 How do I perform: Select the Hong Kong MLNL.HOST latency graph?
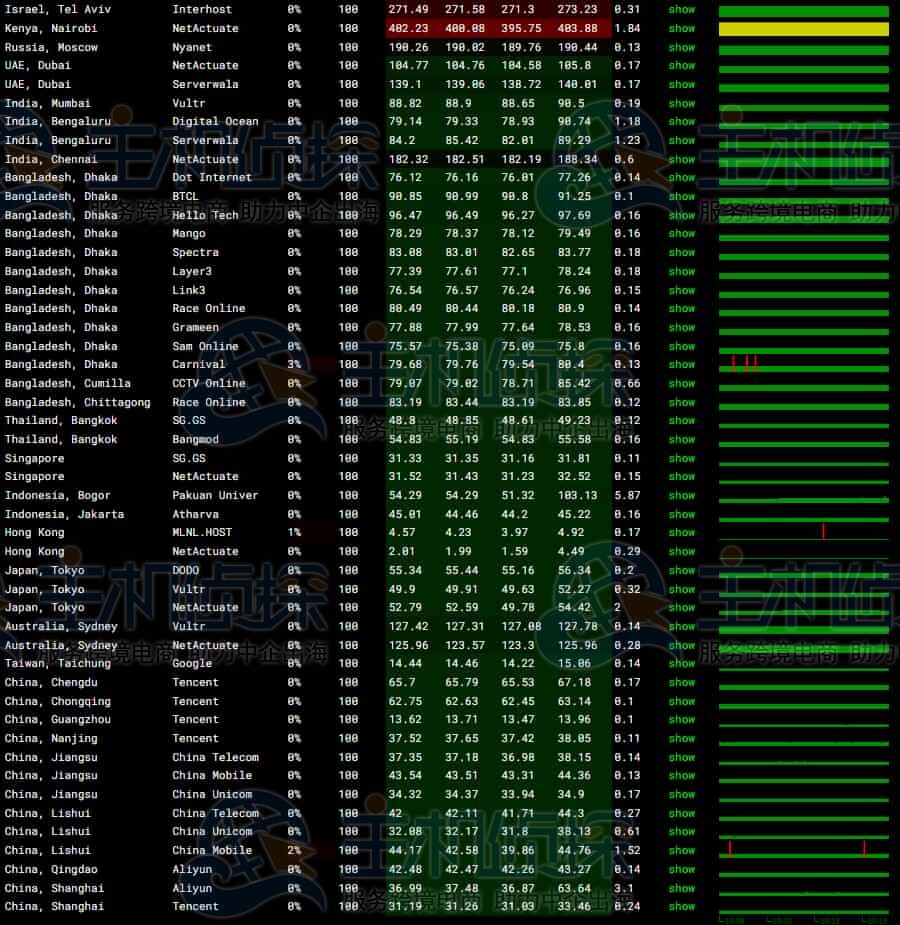tap(803, 533)
